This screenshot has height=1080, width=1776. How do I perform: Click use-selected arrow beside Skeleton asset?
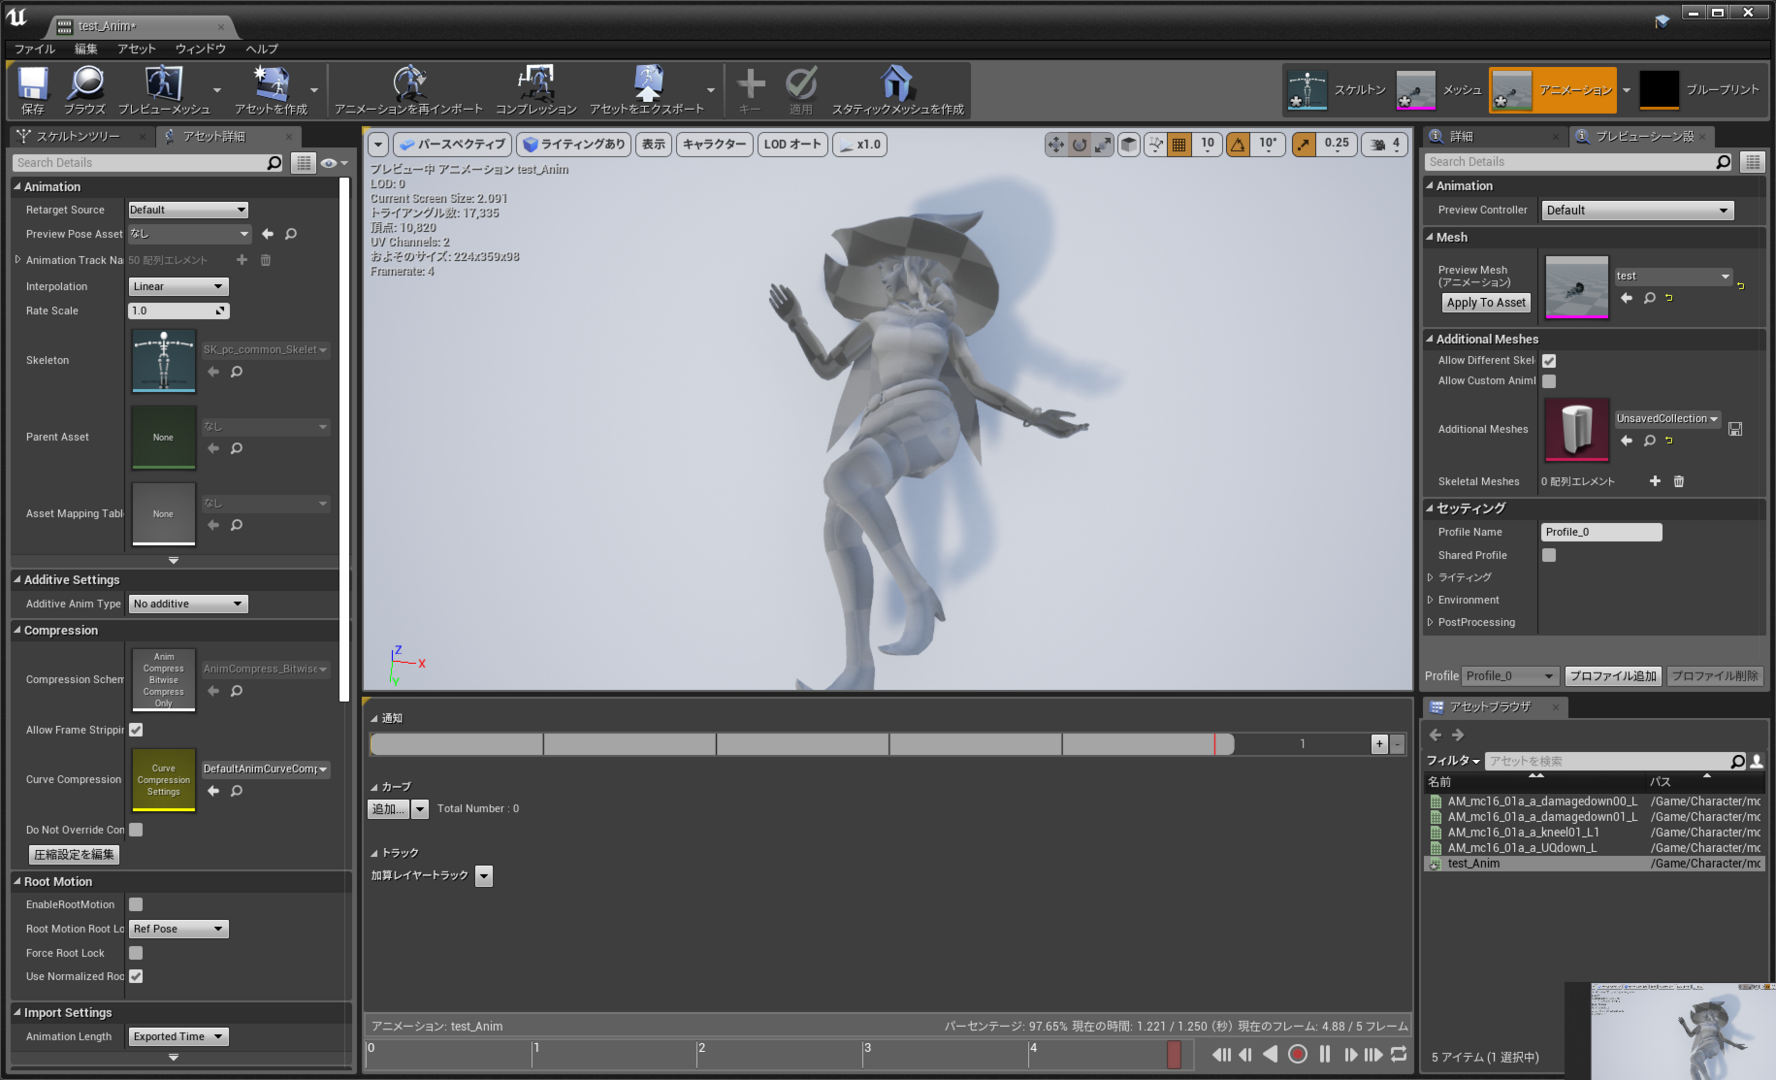click(x=213, y=372)
